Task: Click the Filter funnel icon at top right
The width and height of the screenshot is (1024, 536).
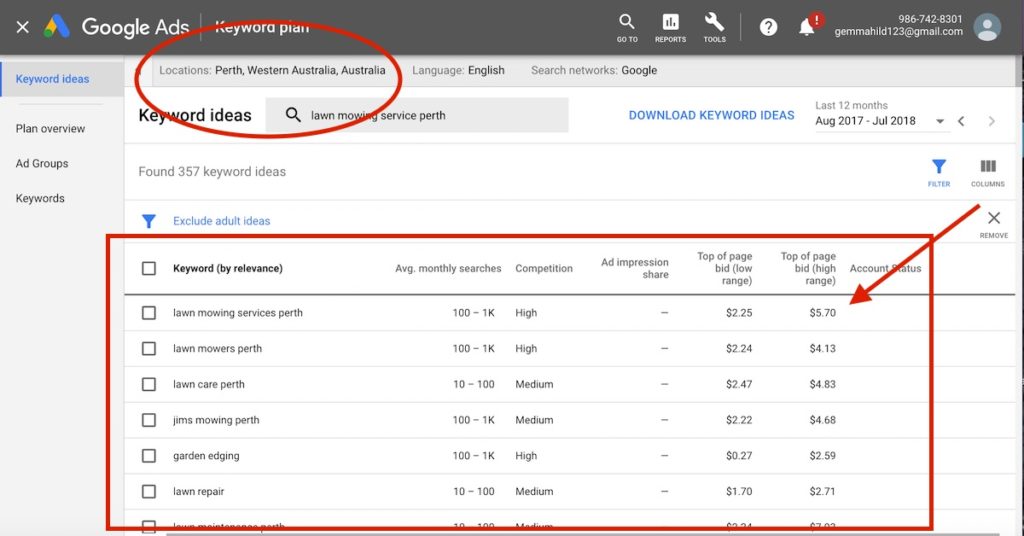Action: click(938, 173)
